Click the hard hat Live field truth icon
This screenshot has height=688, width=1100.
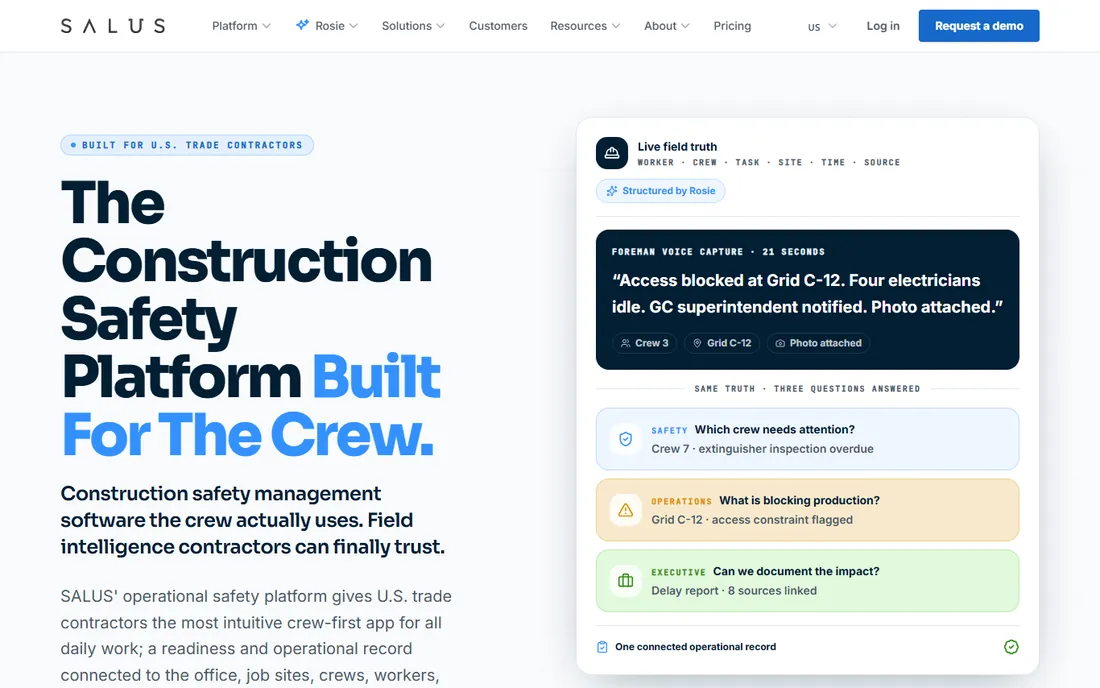pos(612,153)
